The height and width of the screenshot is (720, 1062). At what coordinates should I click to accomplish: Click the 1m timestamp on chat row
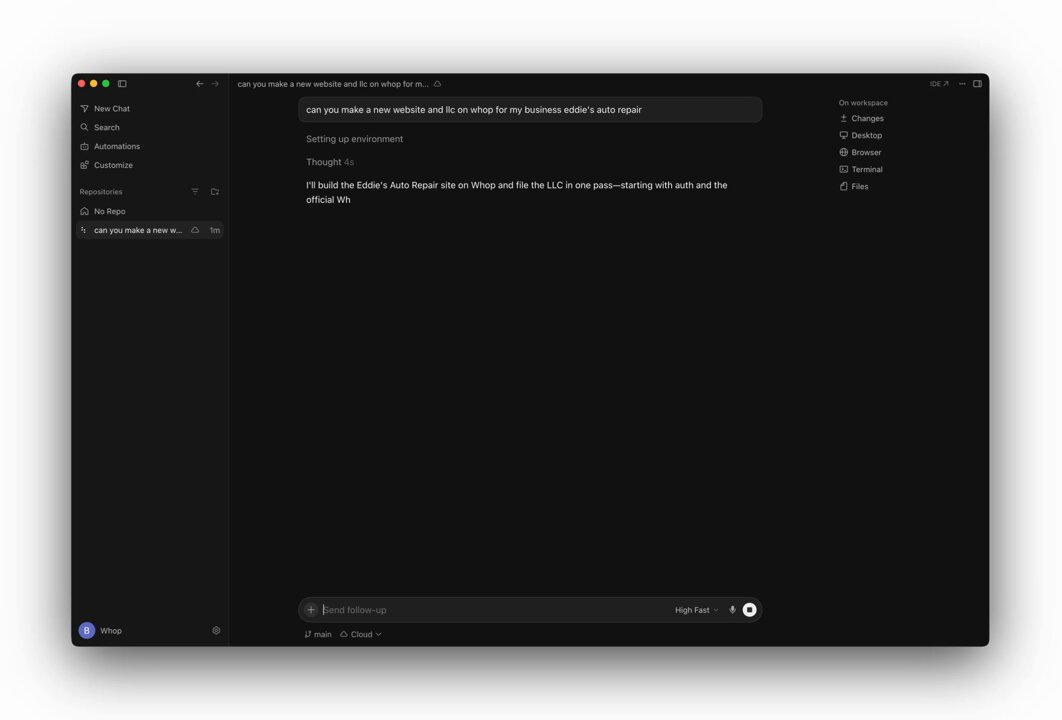pos(215,230)
